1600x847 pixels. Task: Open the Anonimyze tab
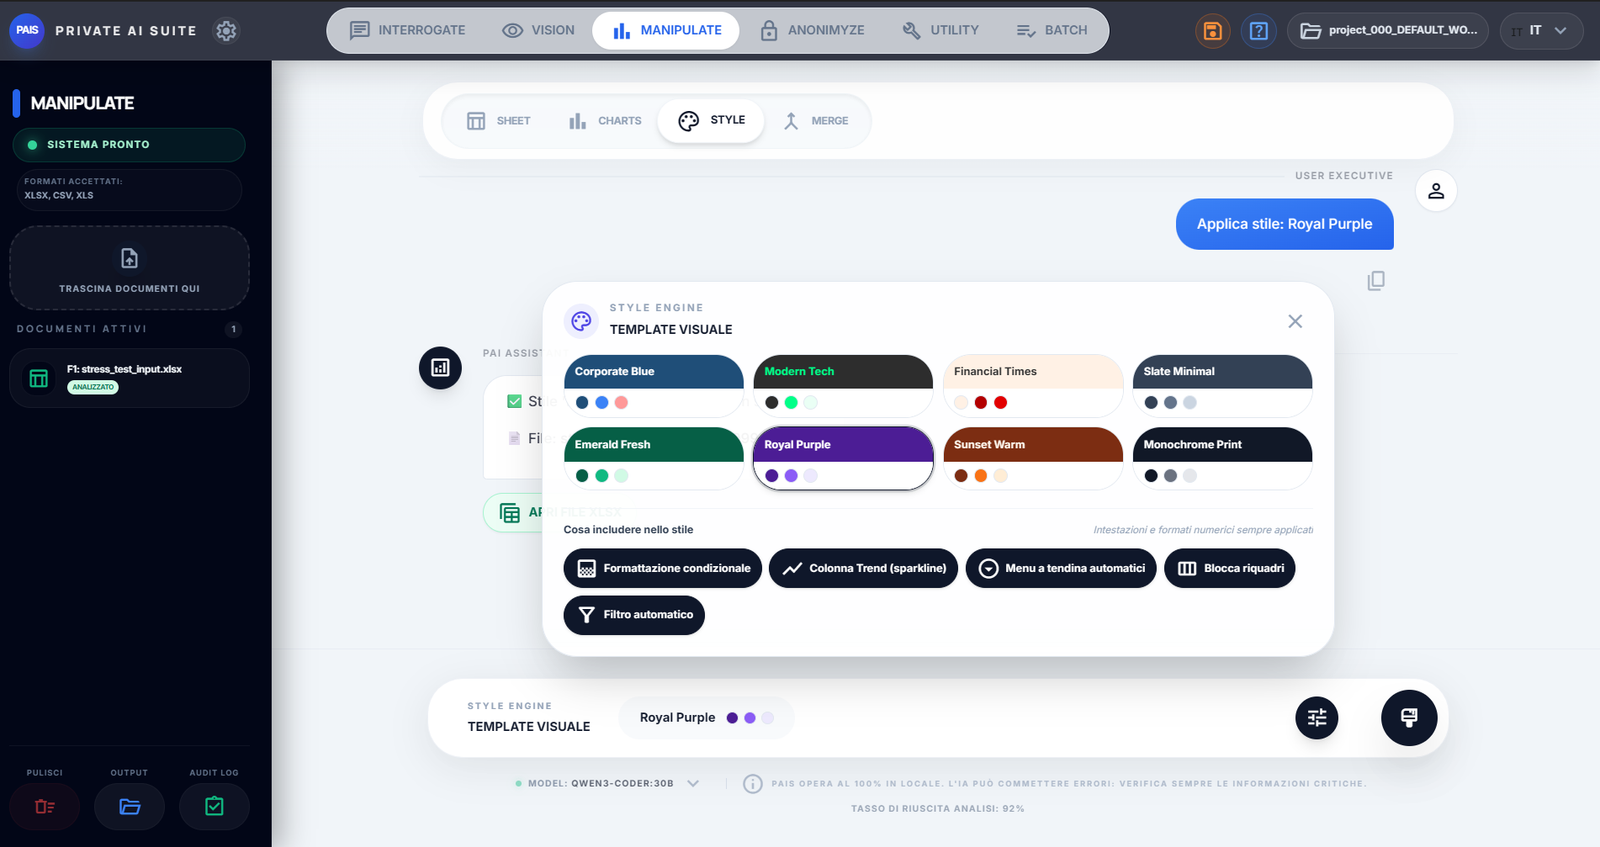[x=812, y=31]
